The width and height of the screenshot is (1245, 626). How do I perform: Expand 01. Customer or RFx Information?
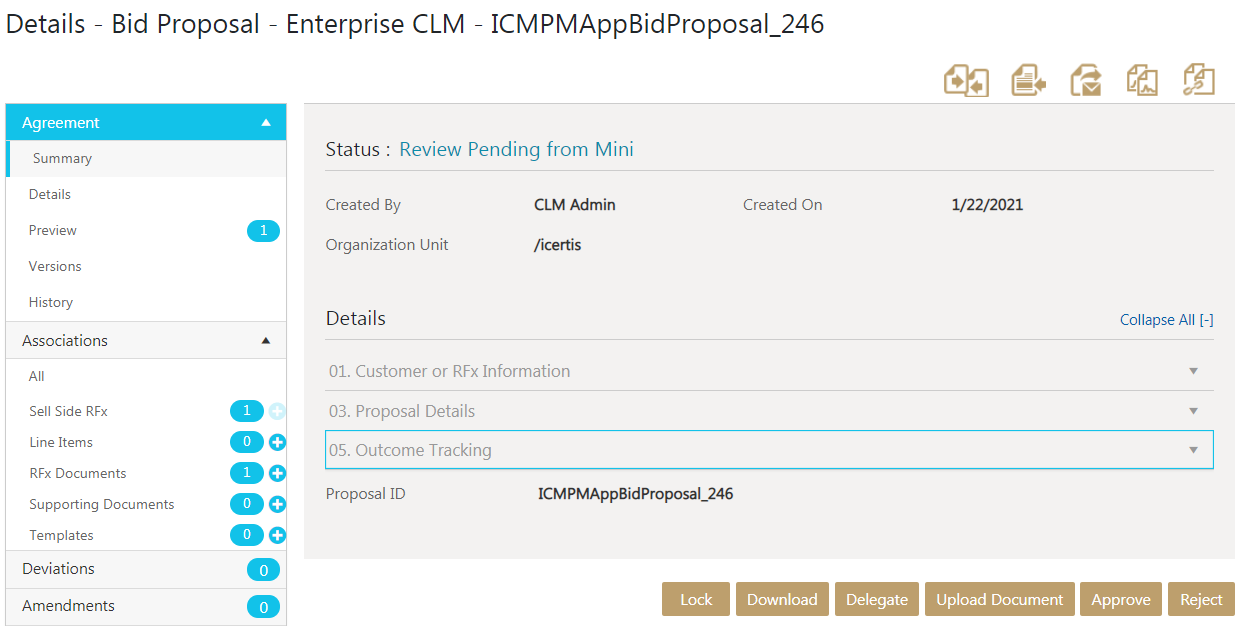(x=1193, y=371)
